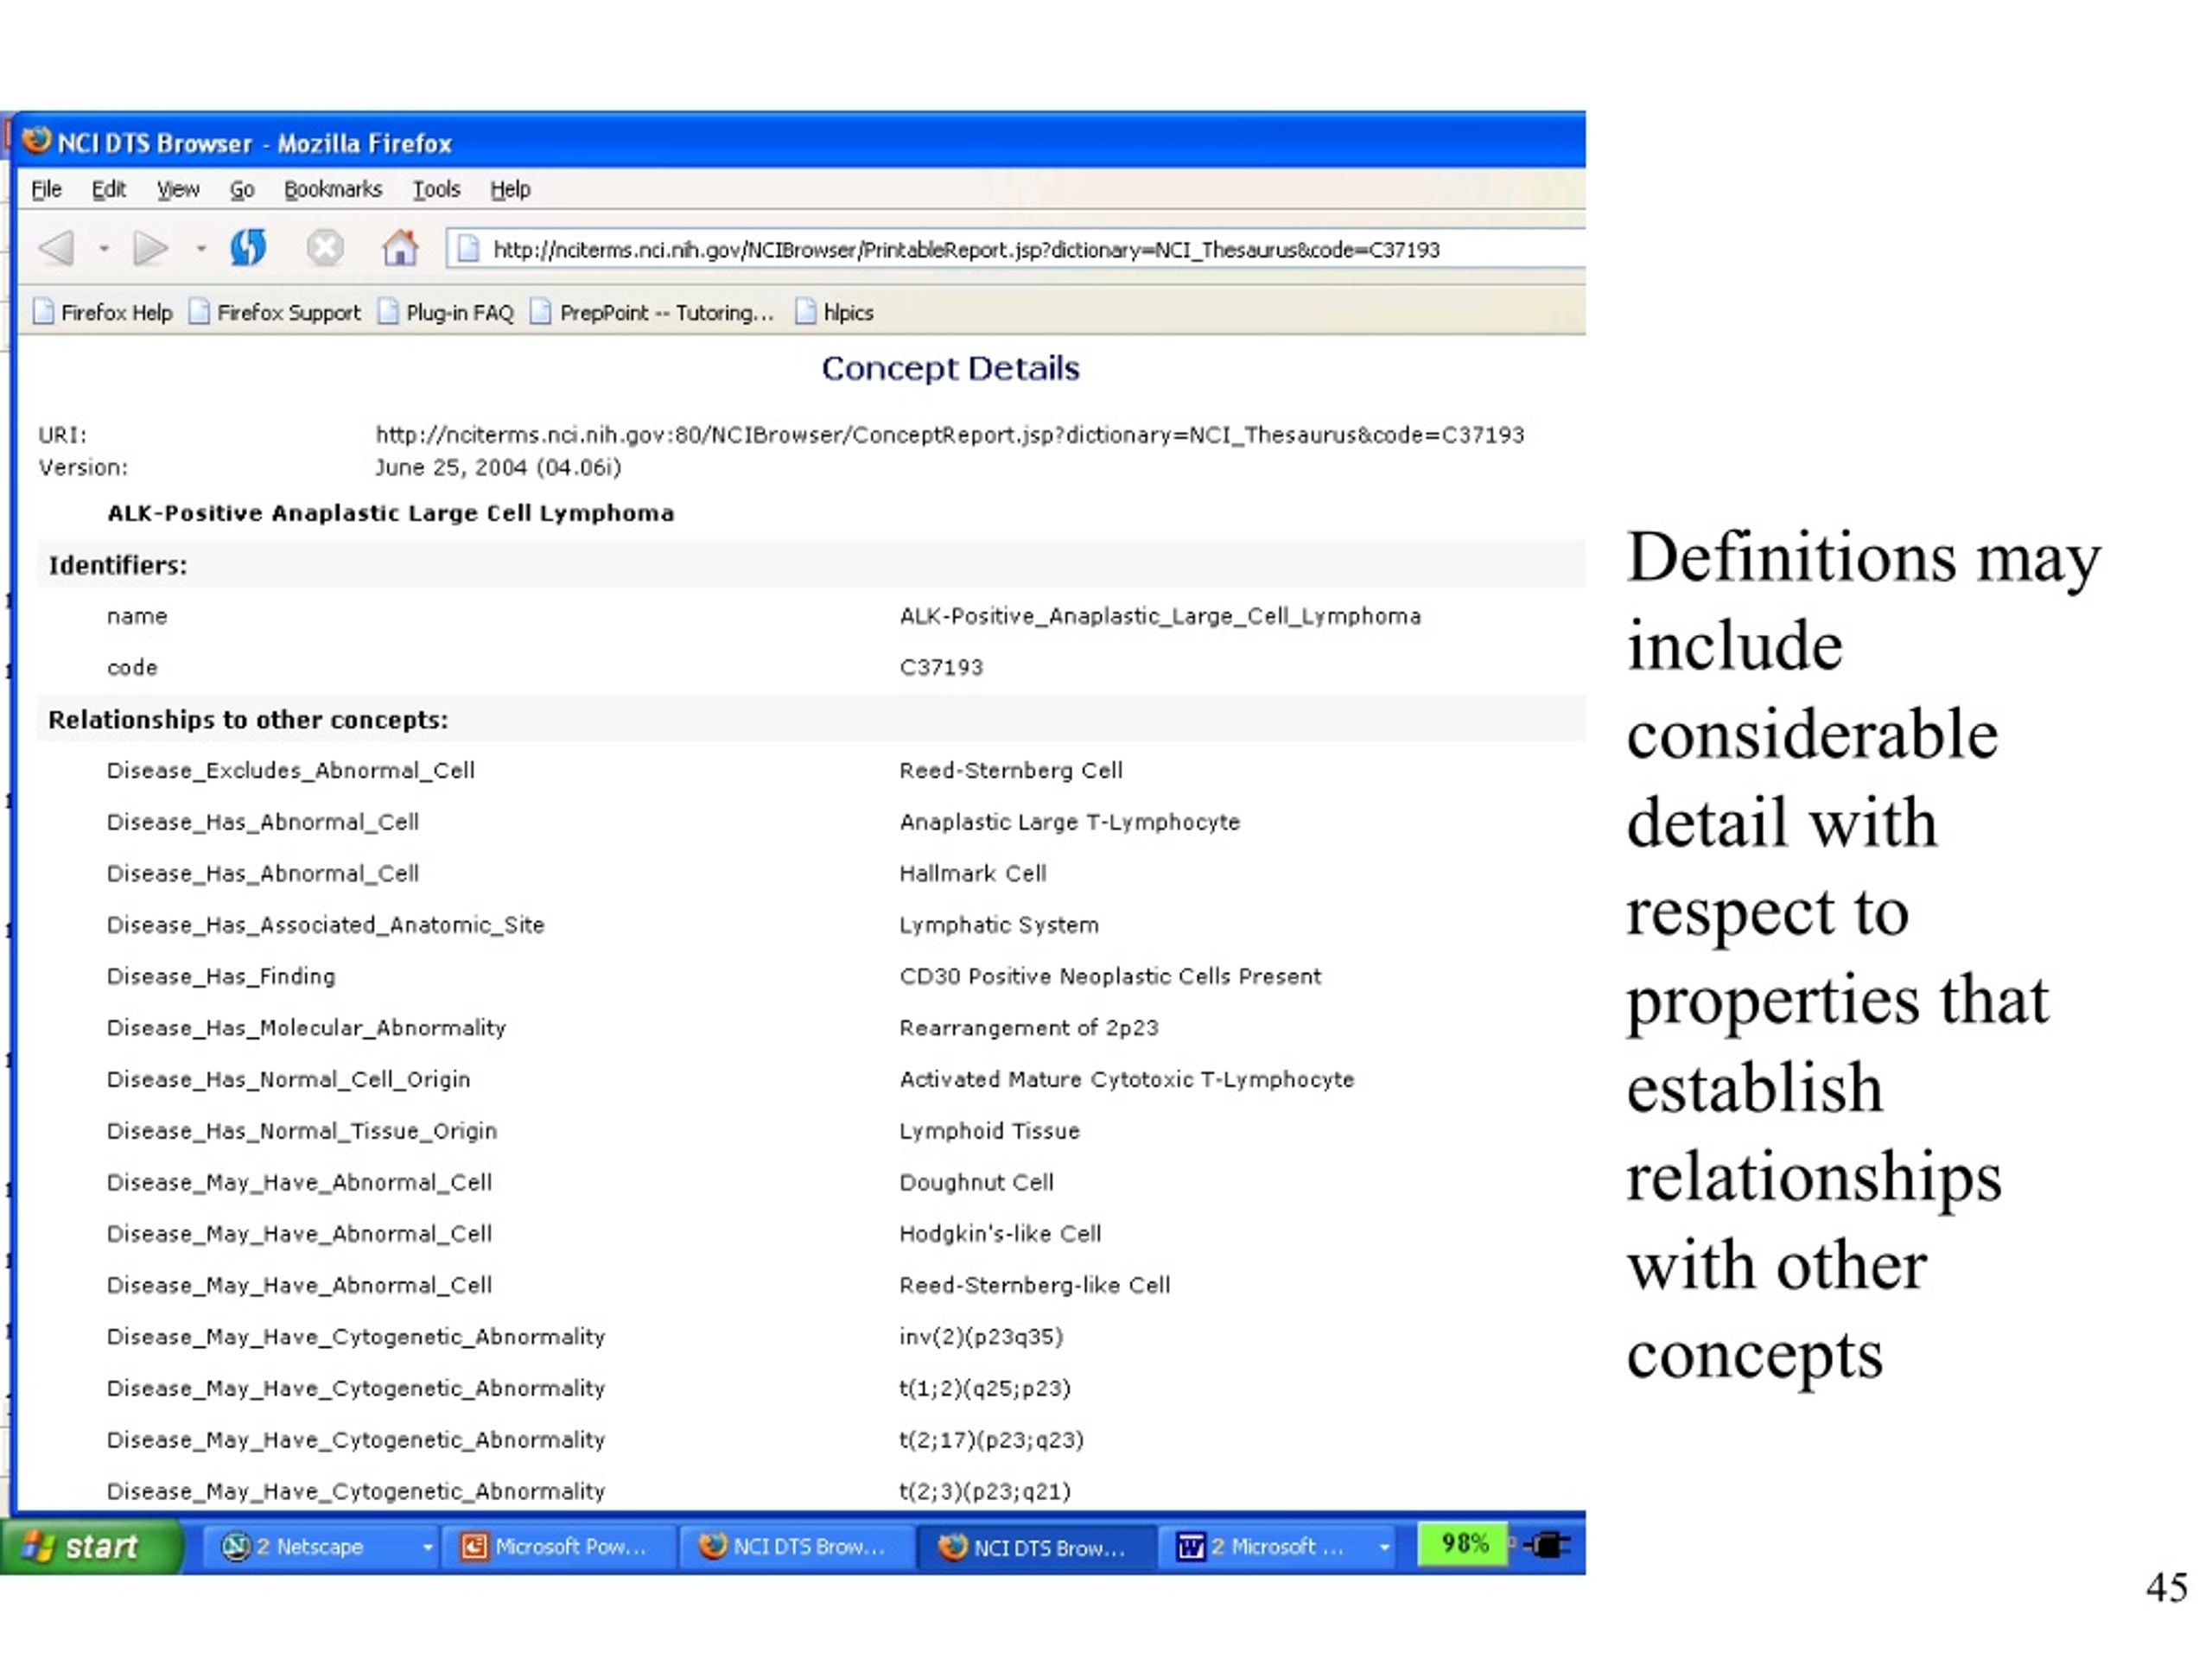Open the File menu
Screen dimensions: 2212x1659
(46, 189)
